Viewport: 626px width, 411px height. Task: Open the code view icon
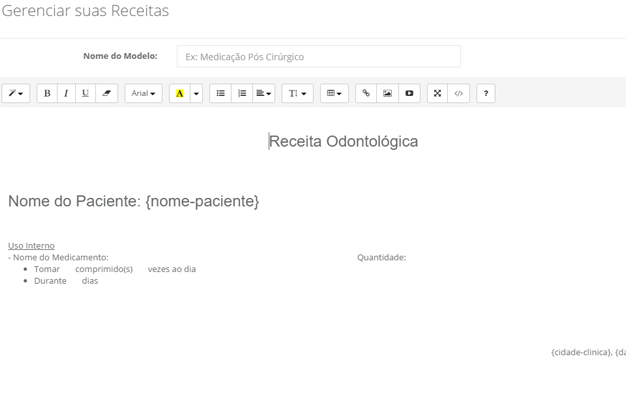pyautogui.click(x=458, y=93)
